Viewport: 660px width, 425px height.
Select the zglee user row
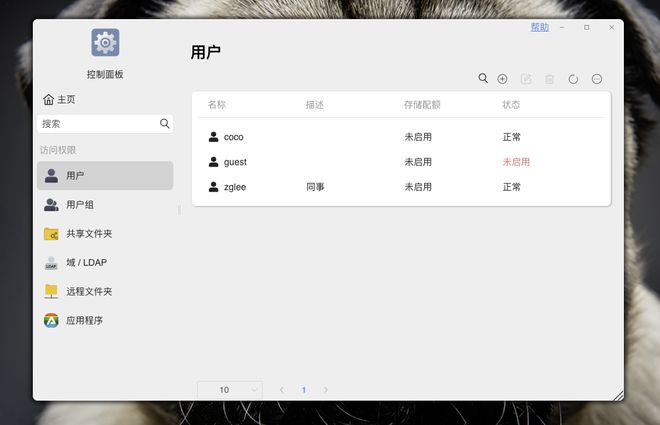pos(401,187)
